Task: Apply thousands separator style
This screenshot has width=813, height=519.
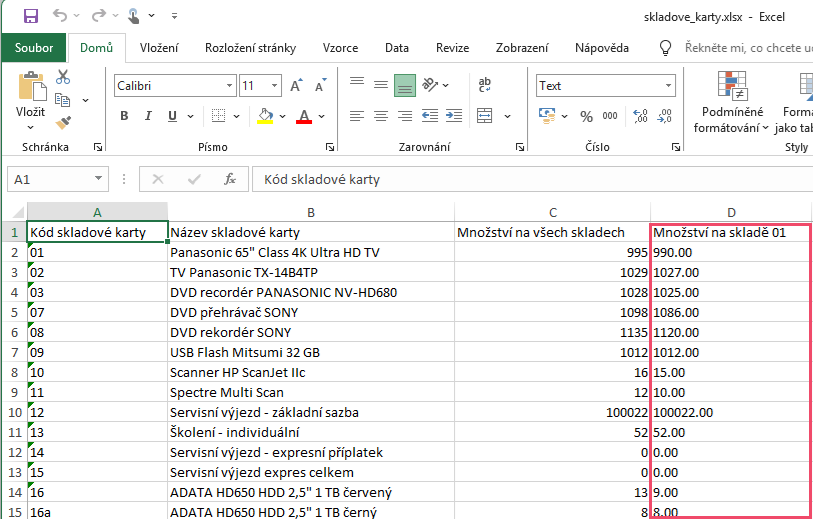Action: pos(610,116)
